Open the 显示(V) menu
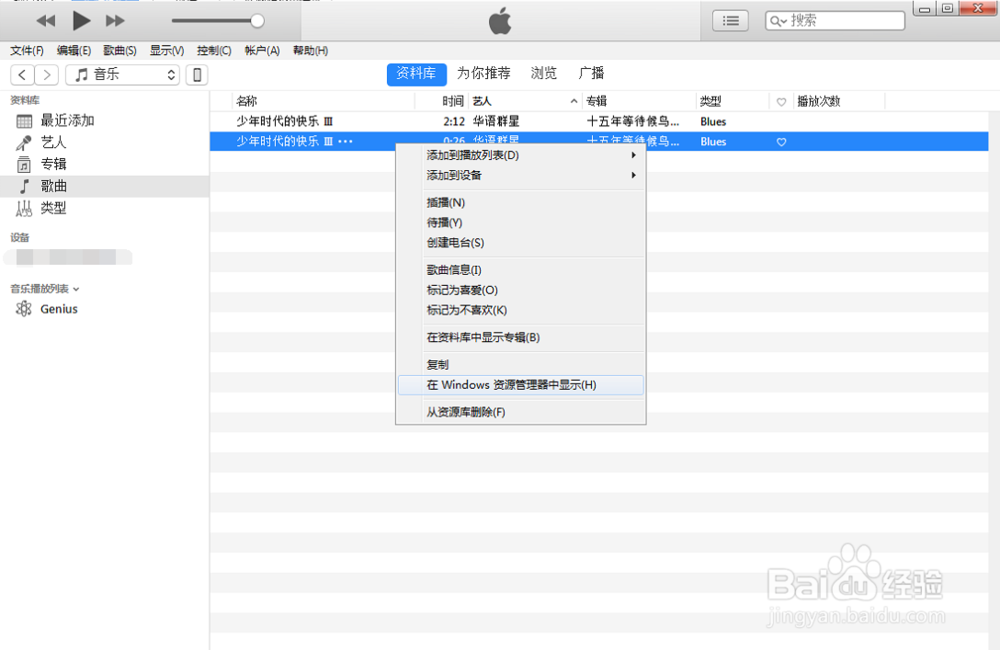 pos(166,50)
